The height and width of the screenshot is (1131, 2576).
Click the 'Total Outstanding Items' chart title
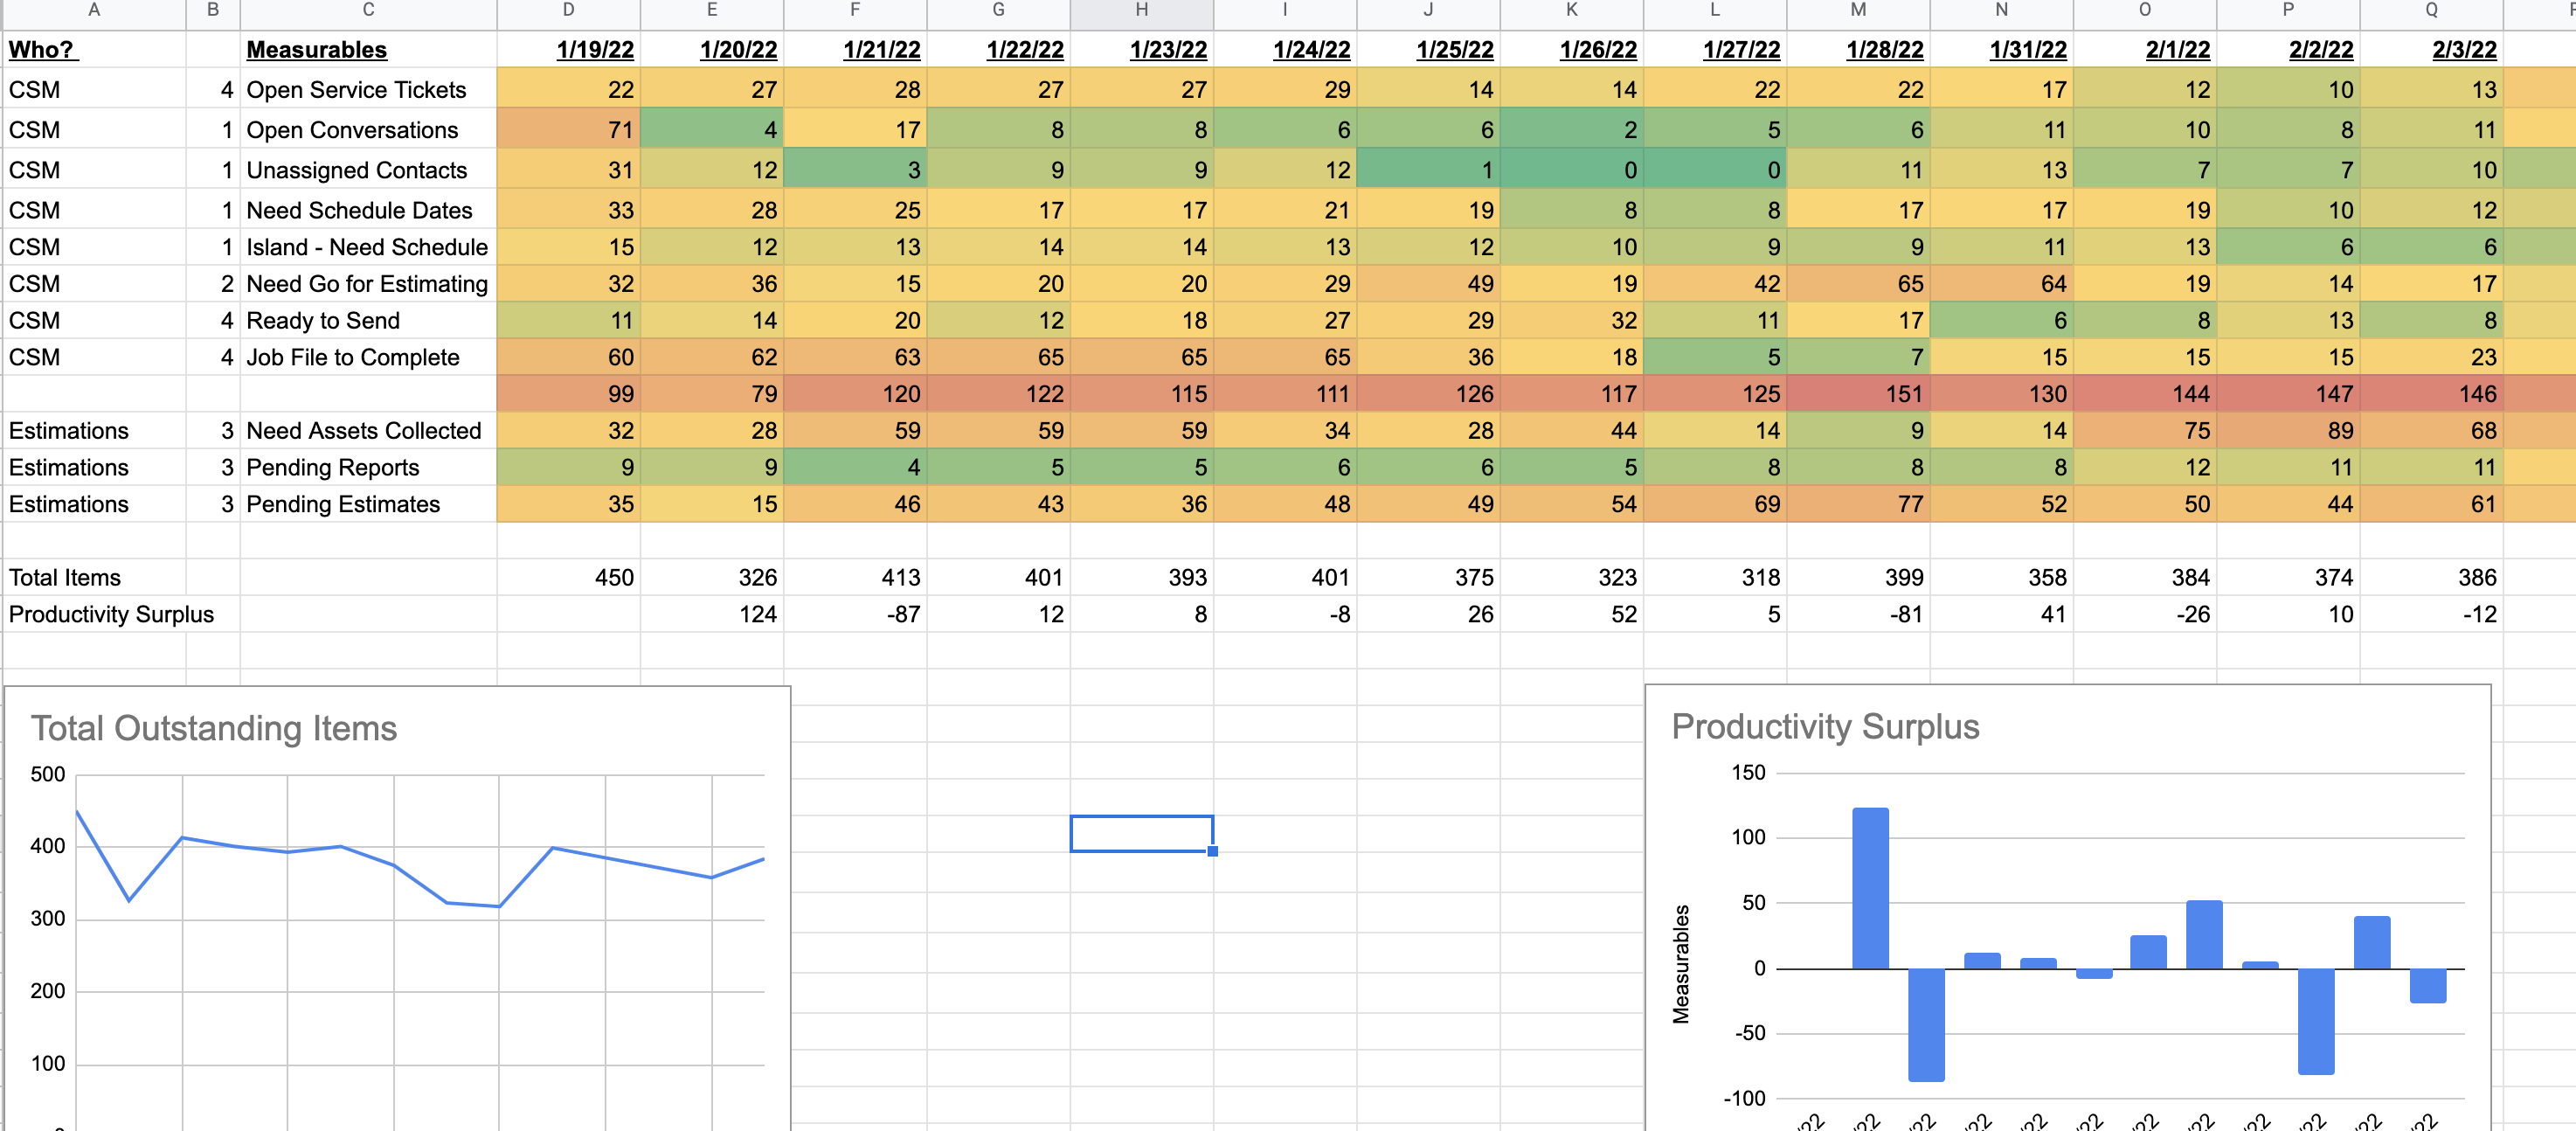[x=214, y=728]
